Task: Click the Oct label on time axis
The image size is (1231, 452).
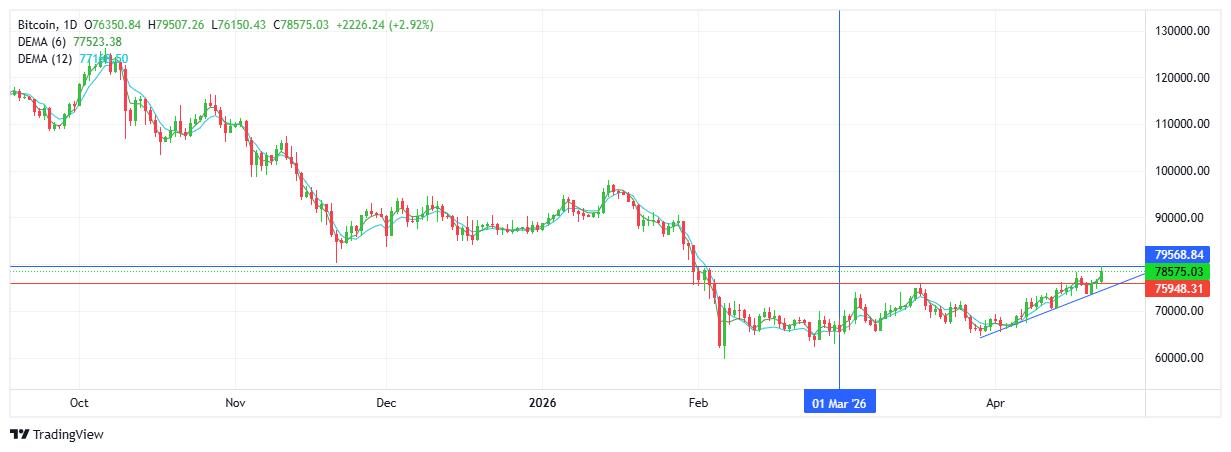Action: 79,402
